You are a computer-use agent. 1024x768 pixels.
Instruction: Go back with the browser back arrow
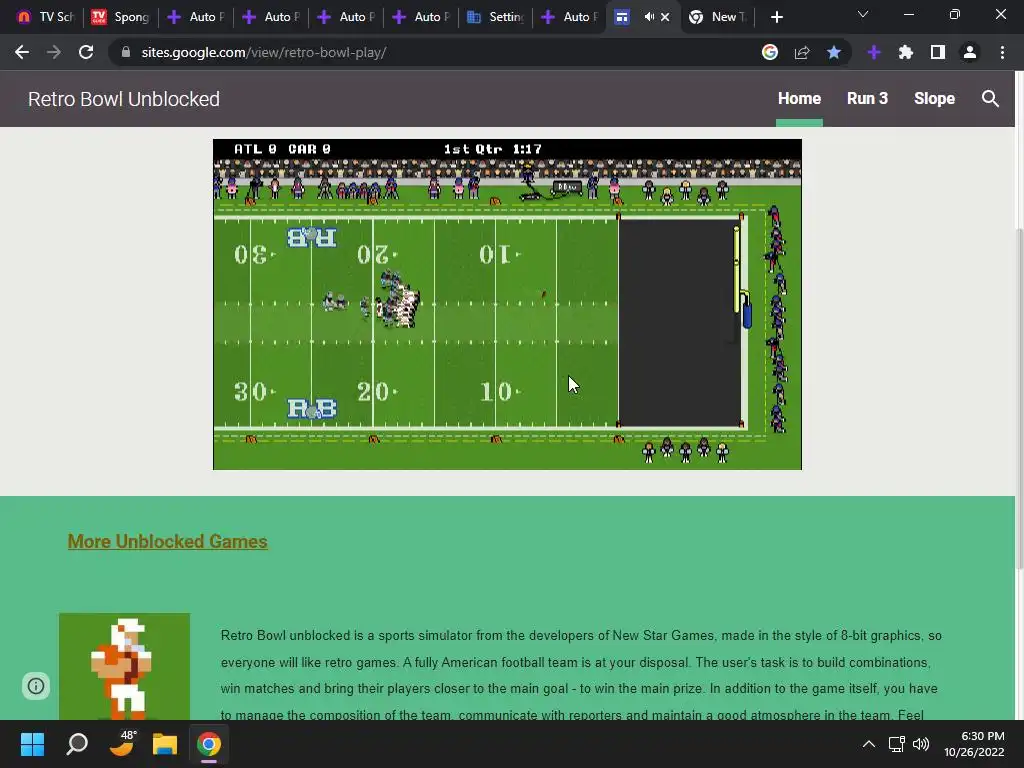click(x=22, y=52)
